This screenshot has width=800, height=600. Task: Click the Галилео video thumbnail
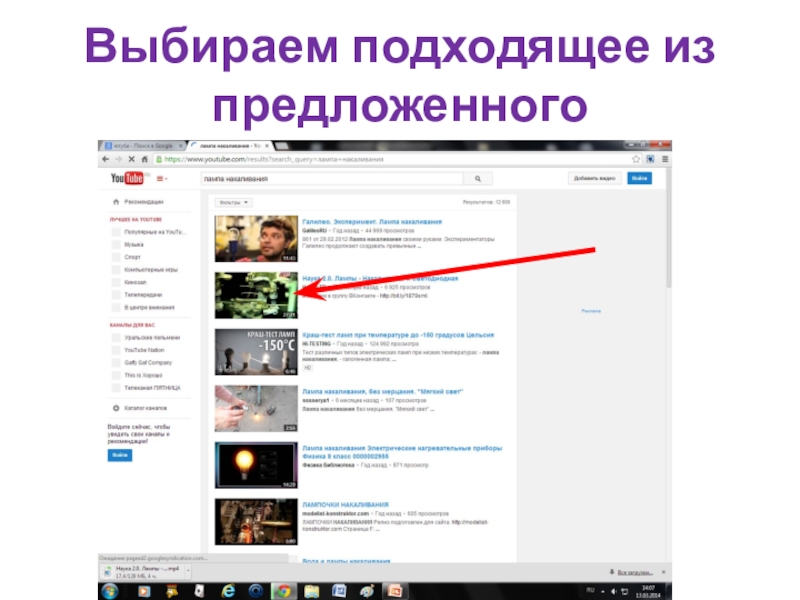pos(256,239)
